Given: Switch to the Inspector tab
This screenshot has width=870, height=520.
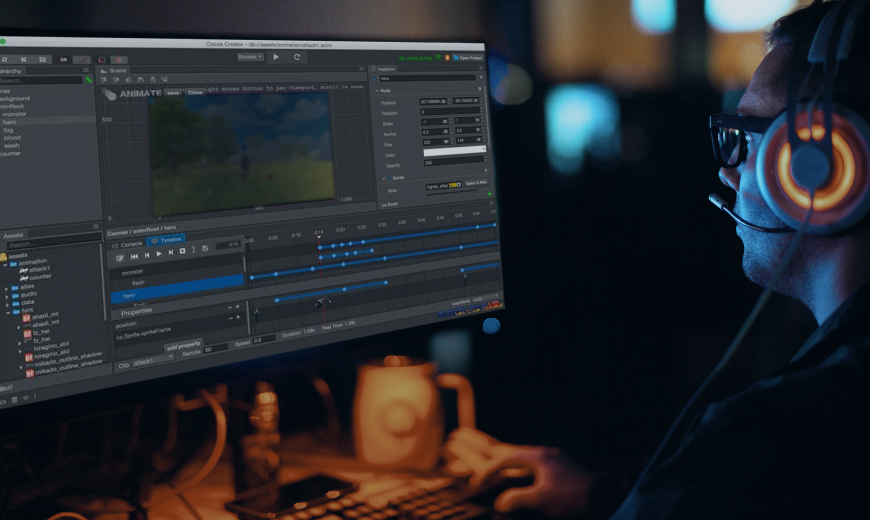Looking at the screenshot, I should coord(385,69).
